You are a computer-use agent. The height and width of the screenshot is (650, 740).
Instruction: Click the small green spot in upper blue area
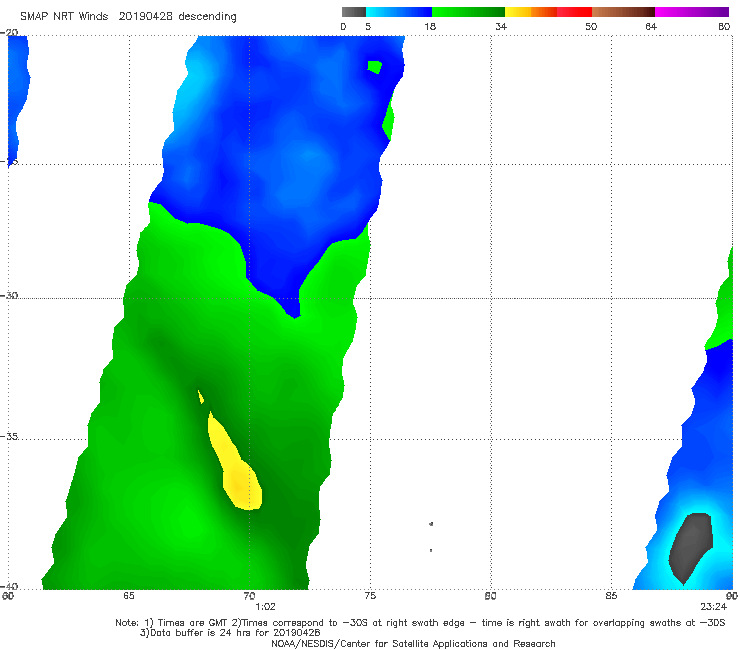coord(375,67)
